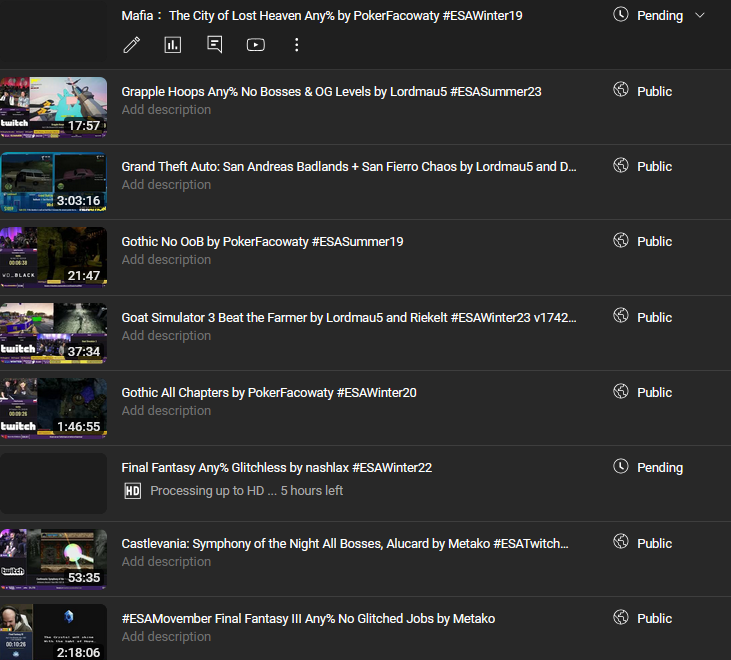Open GTA San Andreas video thumbnail
This screenshot has width=731, height=660.
click(x=54, y=182)
